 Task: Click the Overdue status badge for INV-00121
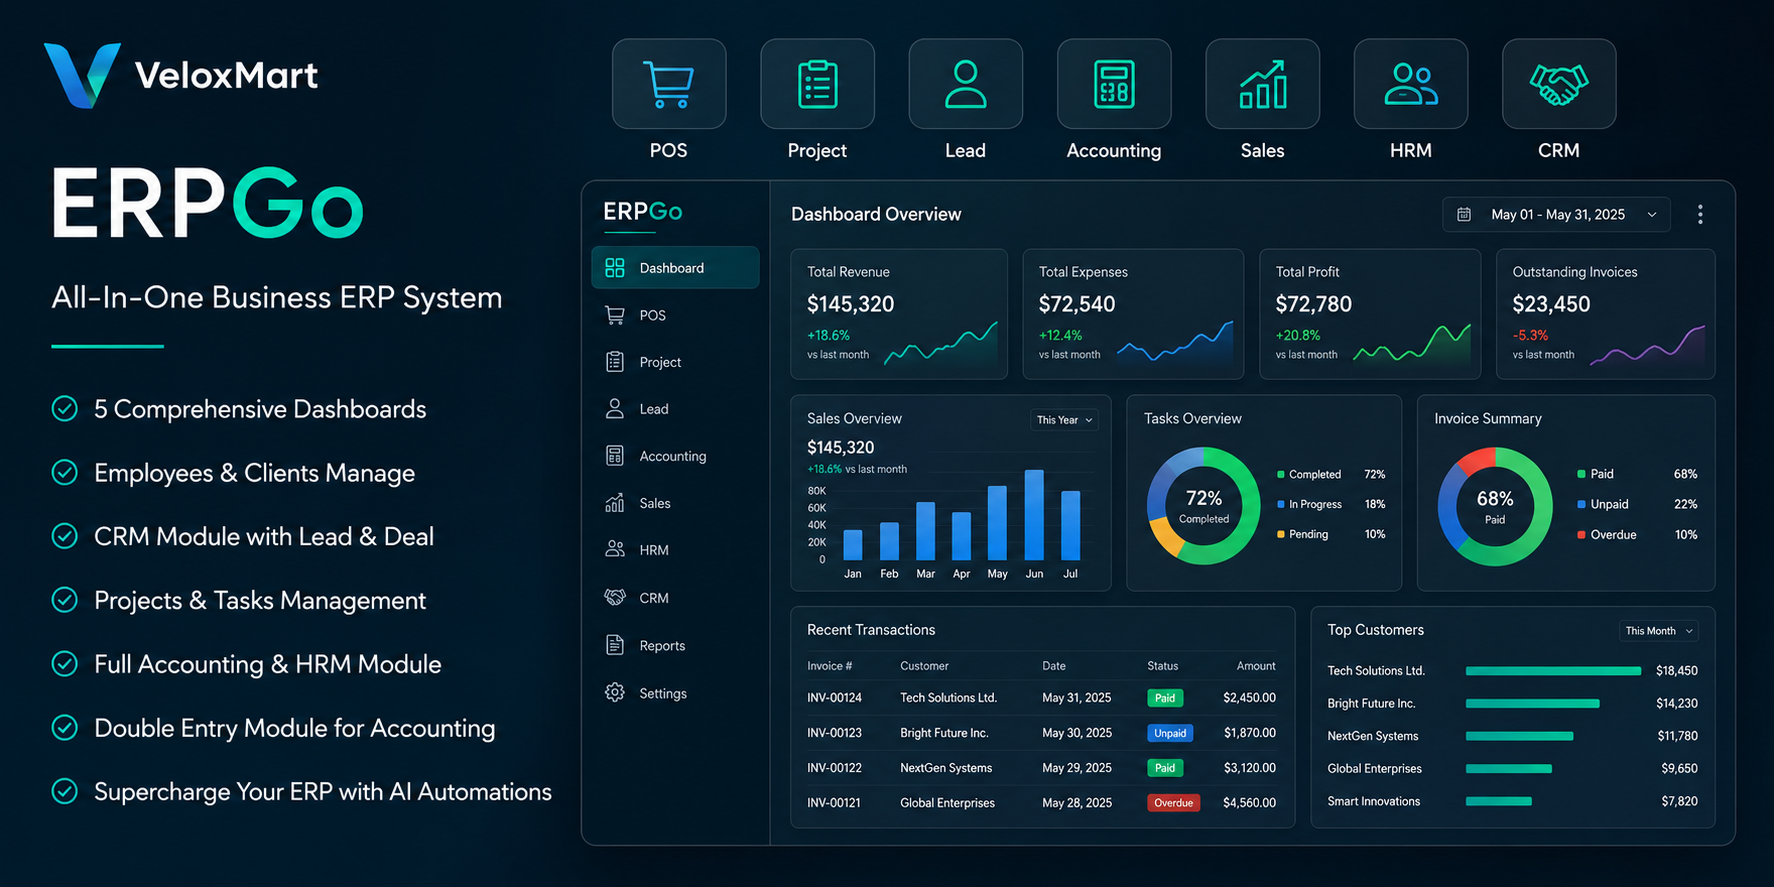point(1174,803)
